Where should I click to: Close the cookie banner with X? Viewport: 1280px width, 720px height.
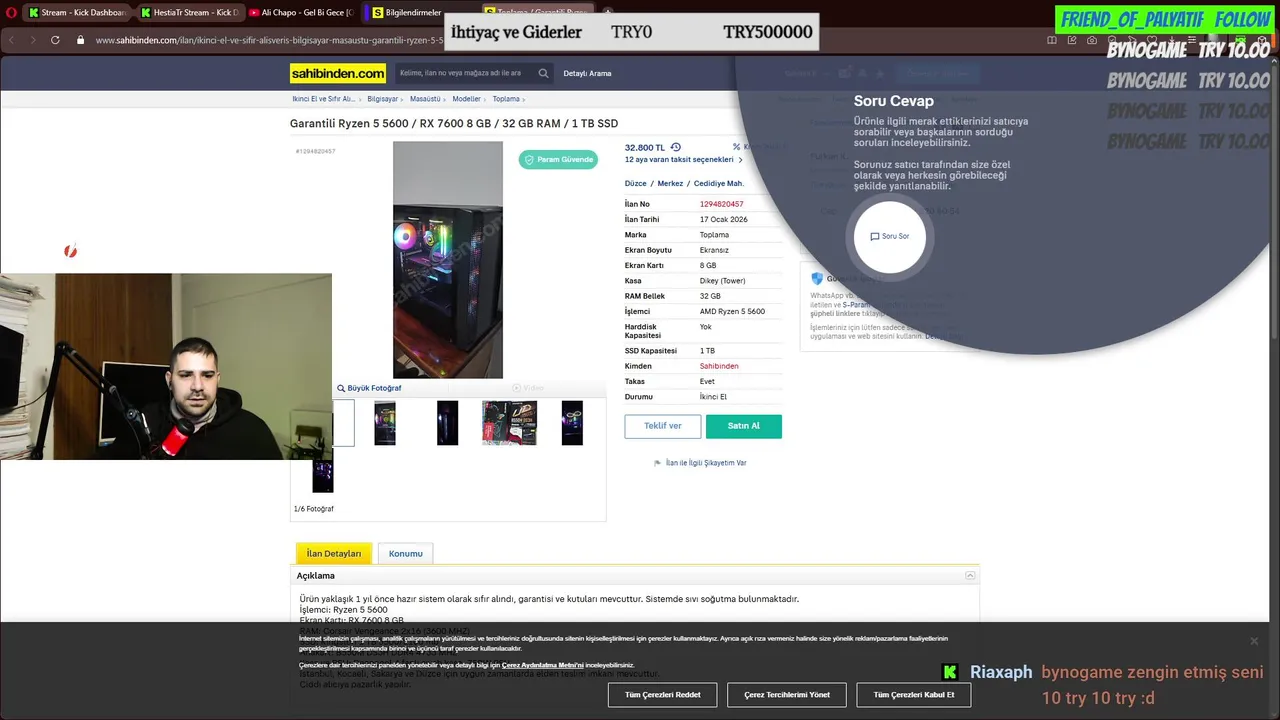[x=1254, y=641]
